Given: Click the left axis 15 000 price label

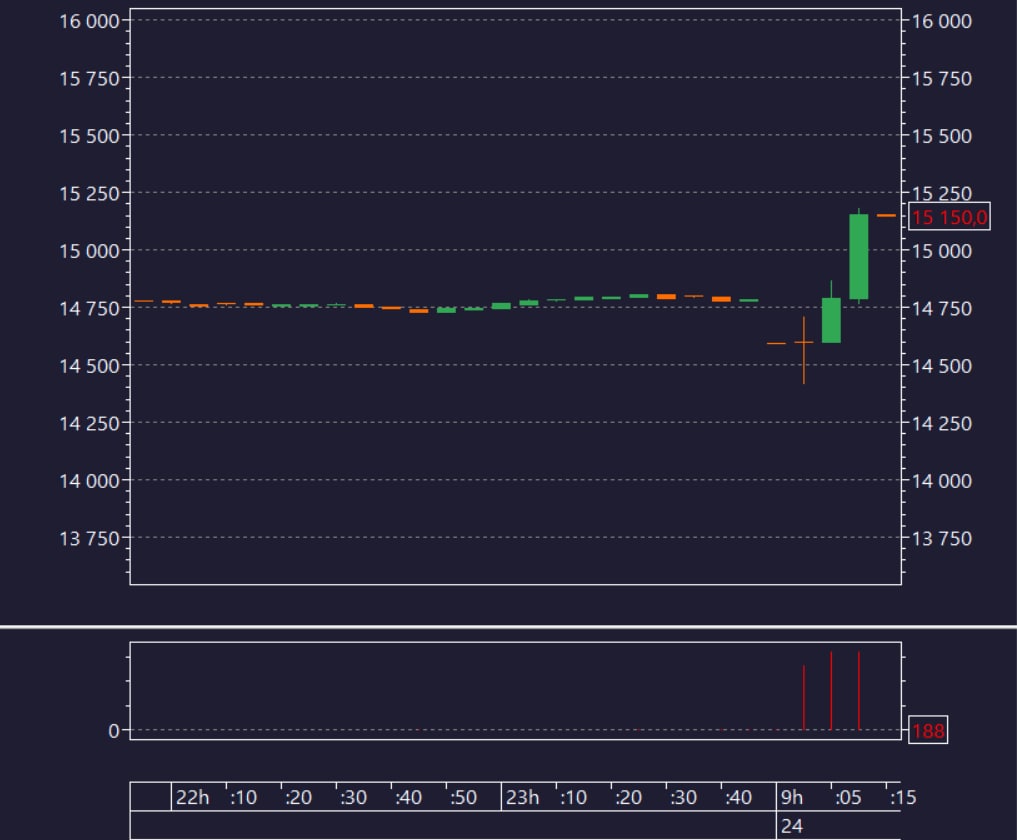Looking at the screenshot, I should pyautogui.click(x=90, y=251).
